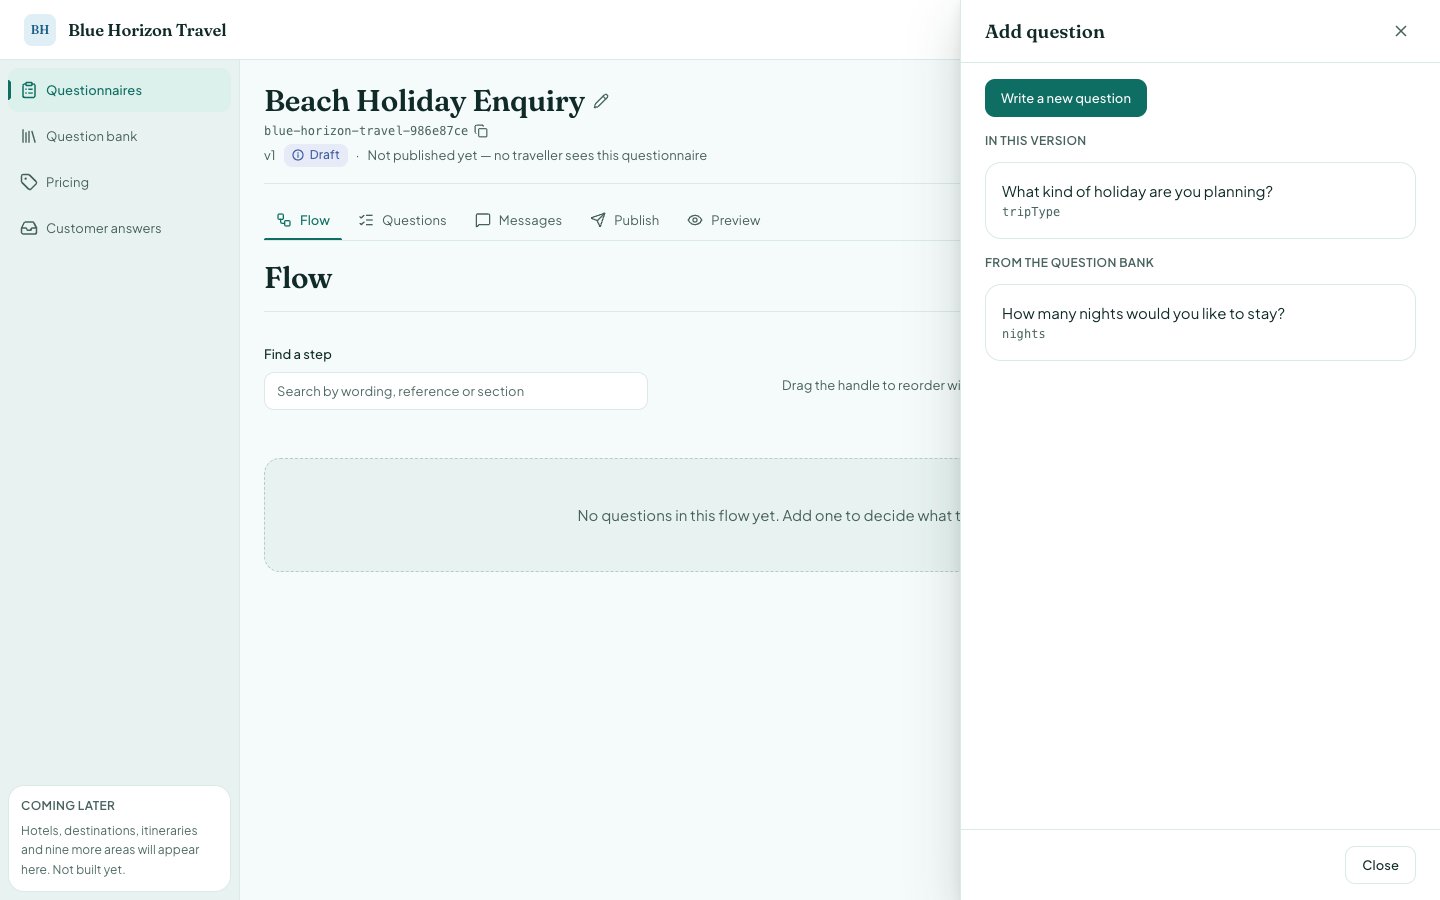Viewport: 1440px width, 900px height.
Task: Click the 'Not published yet' status message
Action: pyautogui.click(x=537, y=155)
